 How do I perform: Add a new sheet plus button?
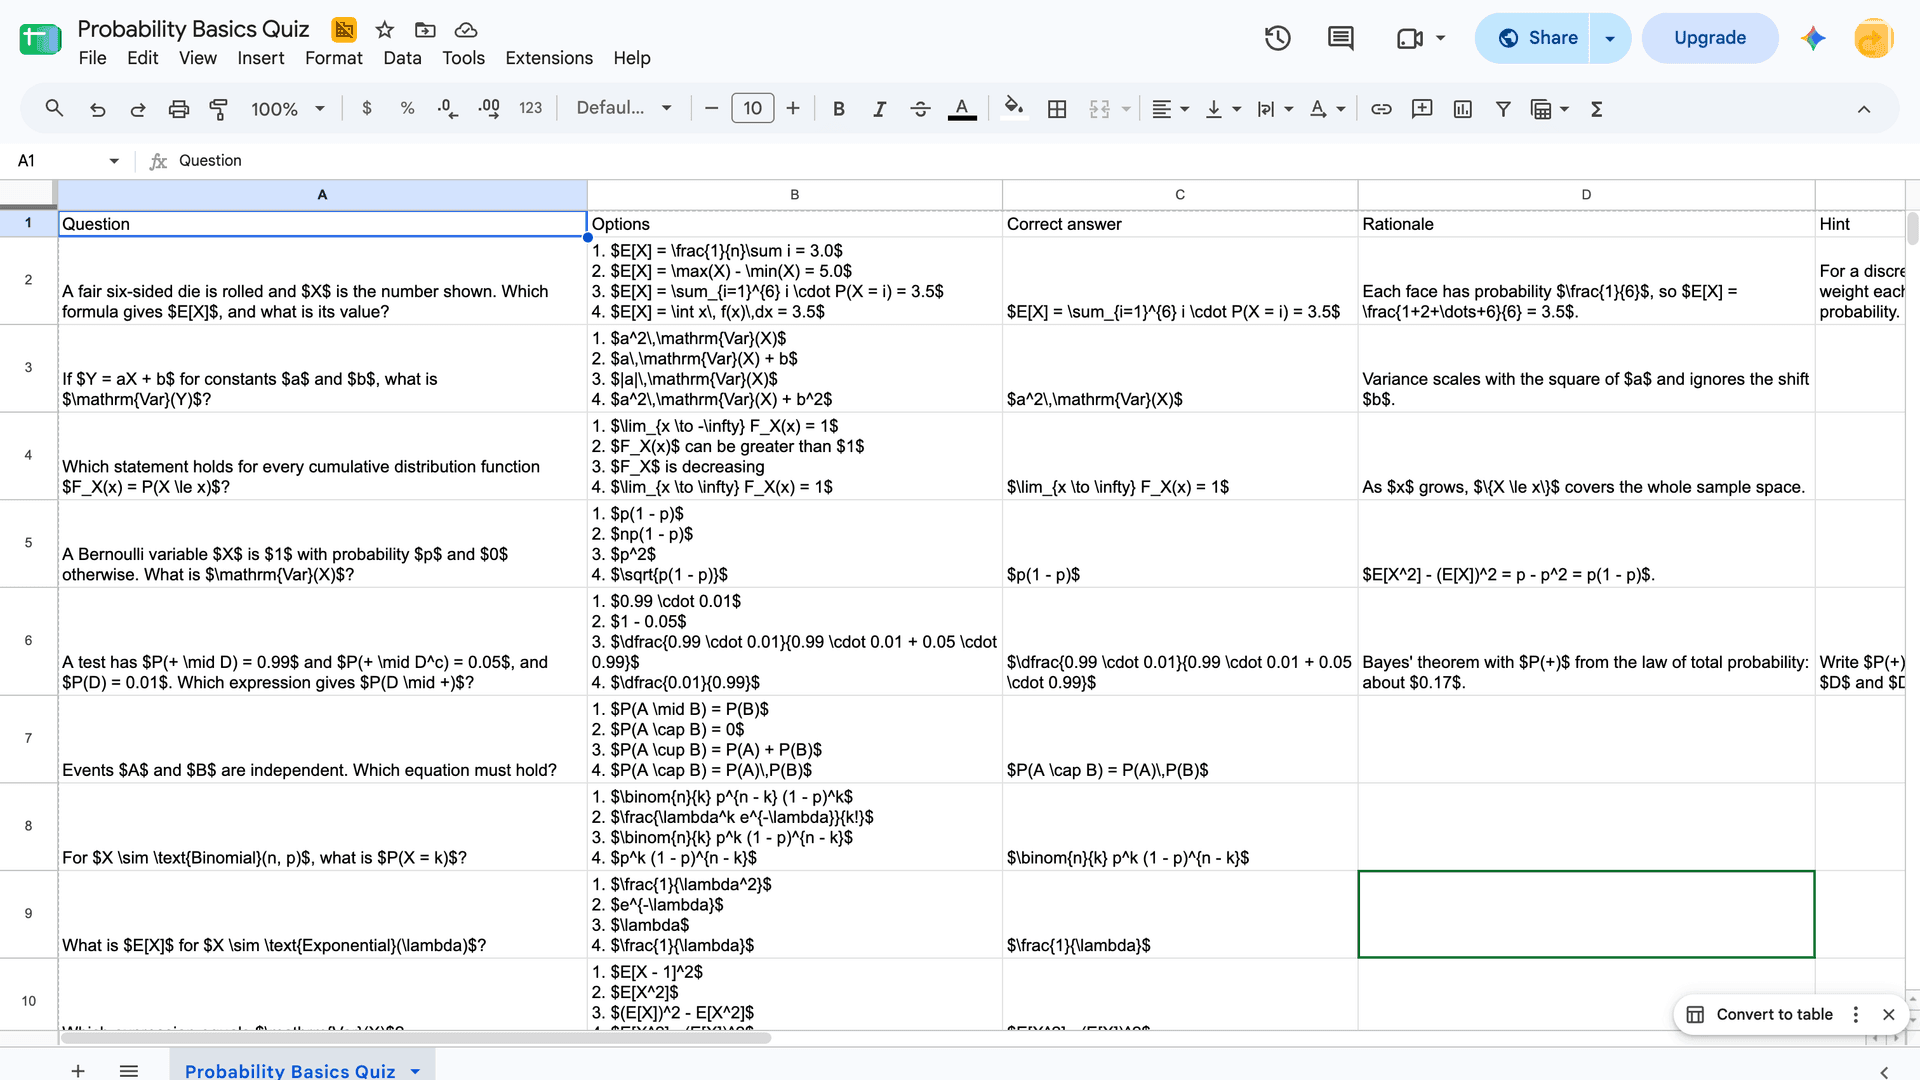point(78,1071)
